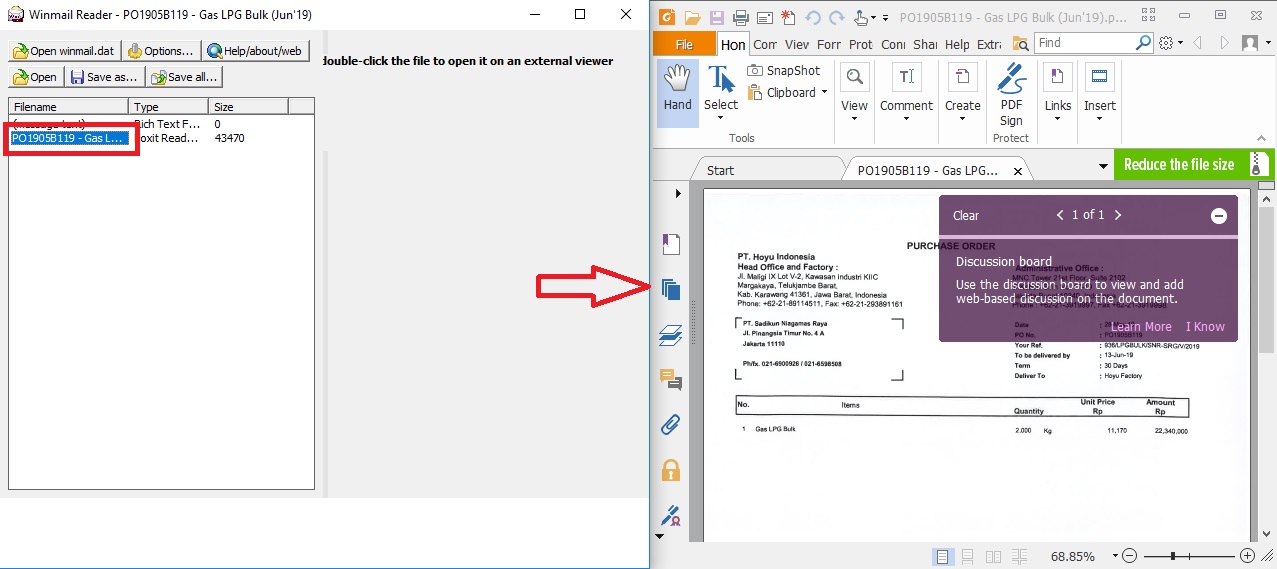The height and width of the screenshot is (569, 1277).
Task: Select continuous page view mode
Action: (967, 556)
